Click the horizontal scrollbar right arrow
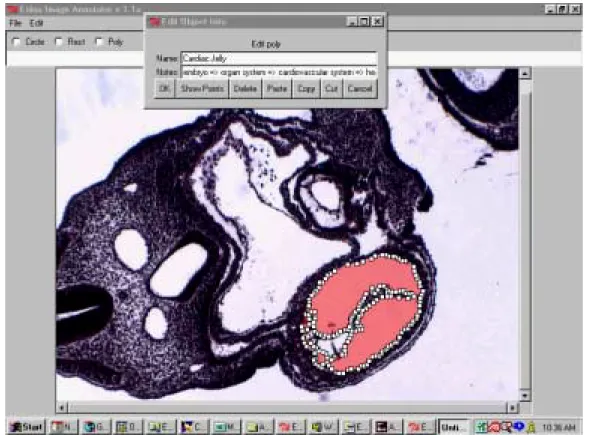591x435 pixels. coord(512,407)
